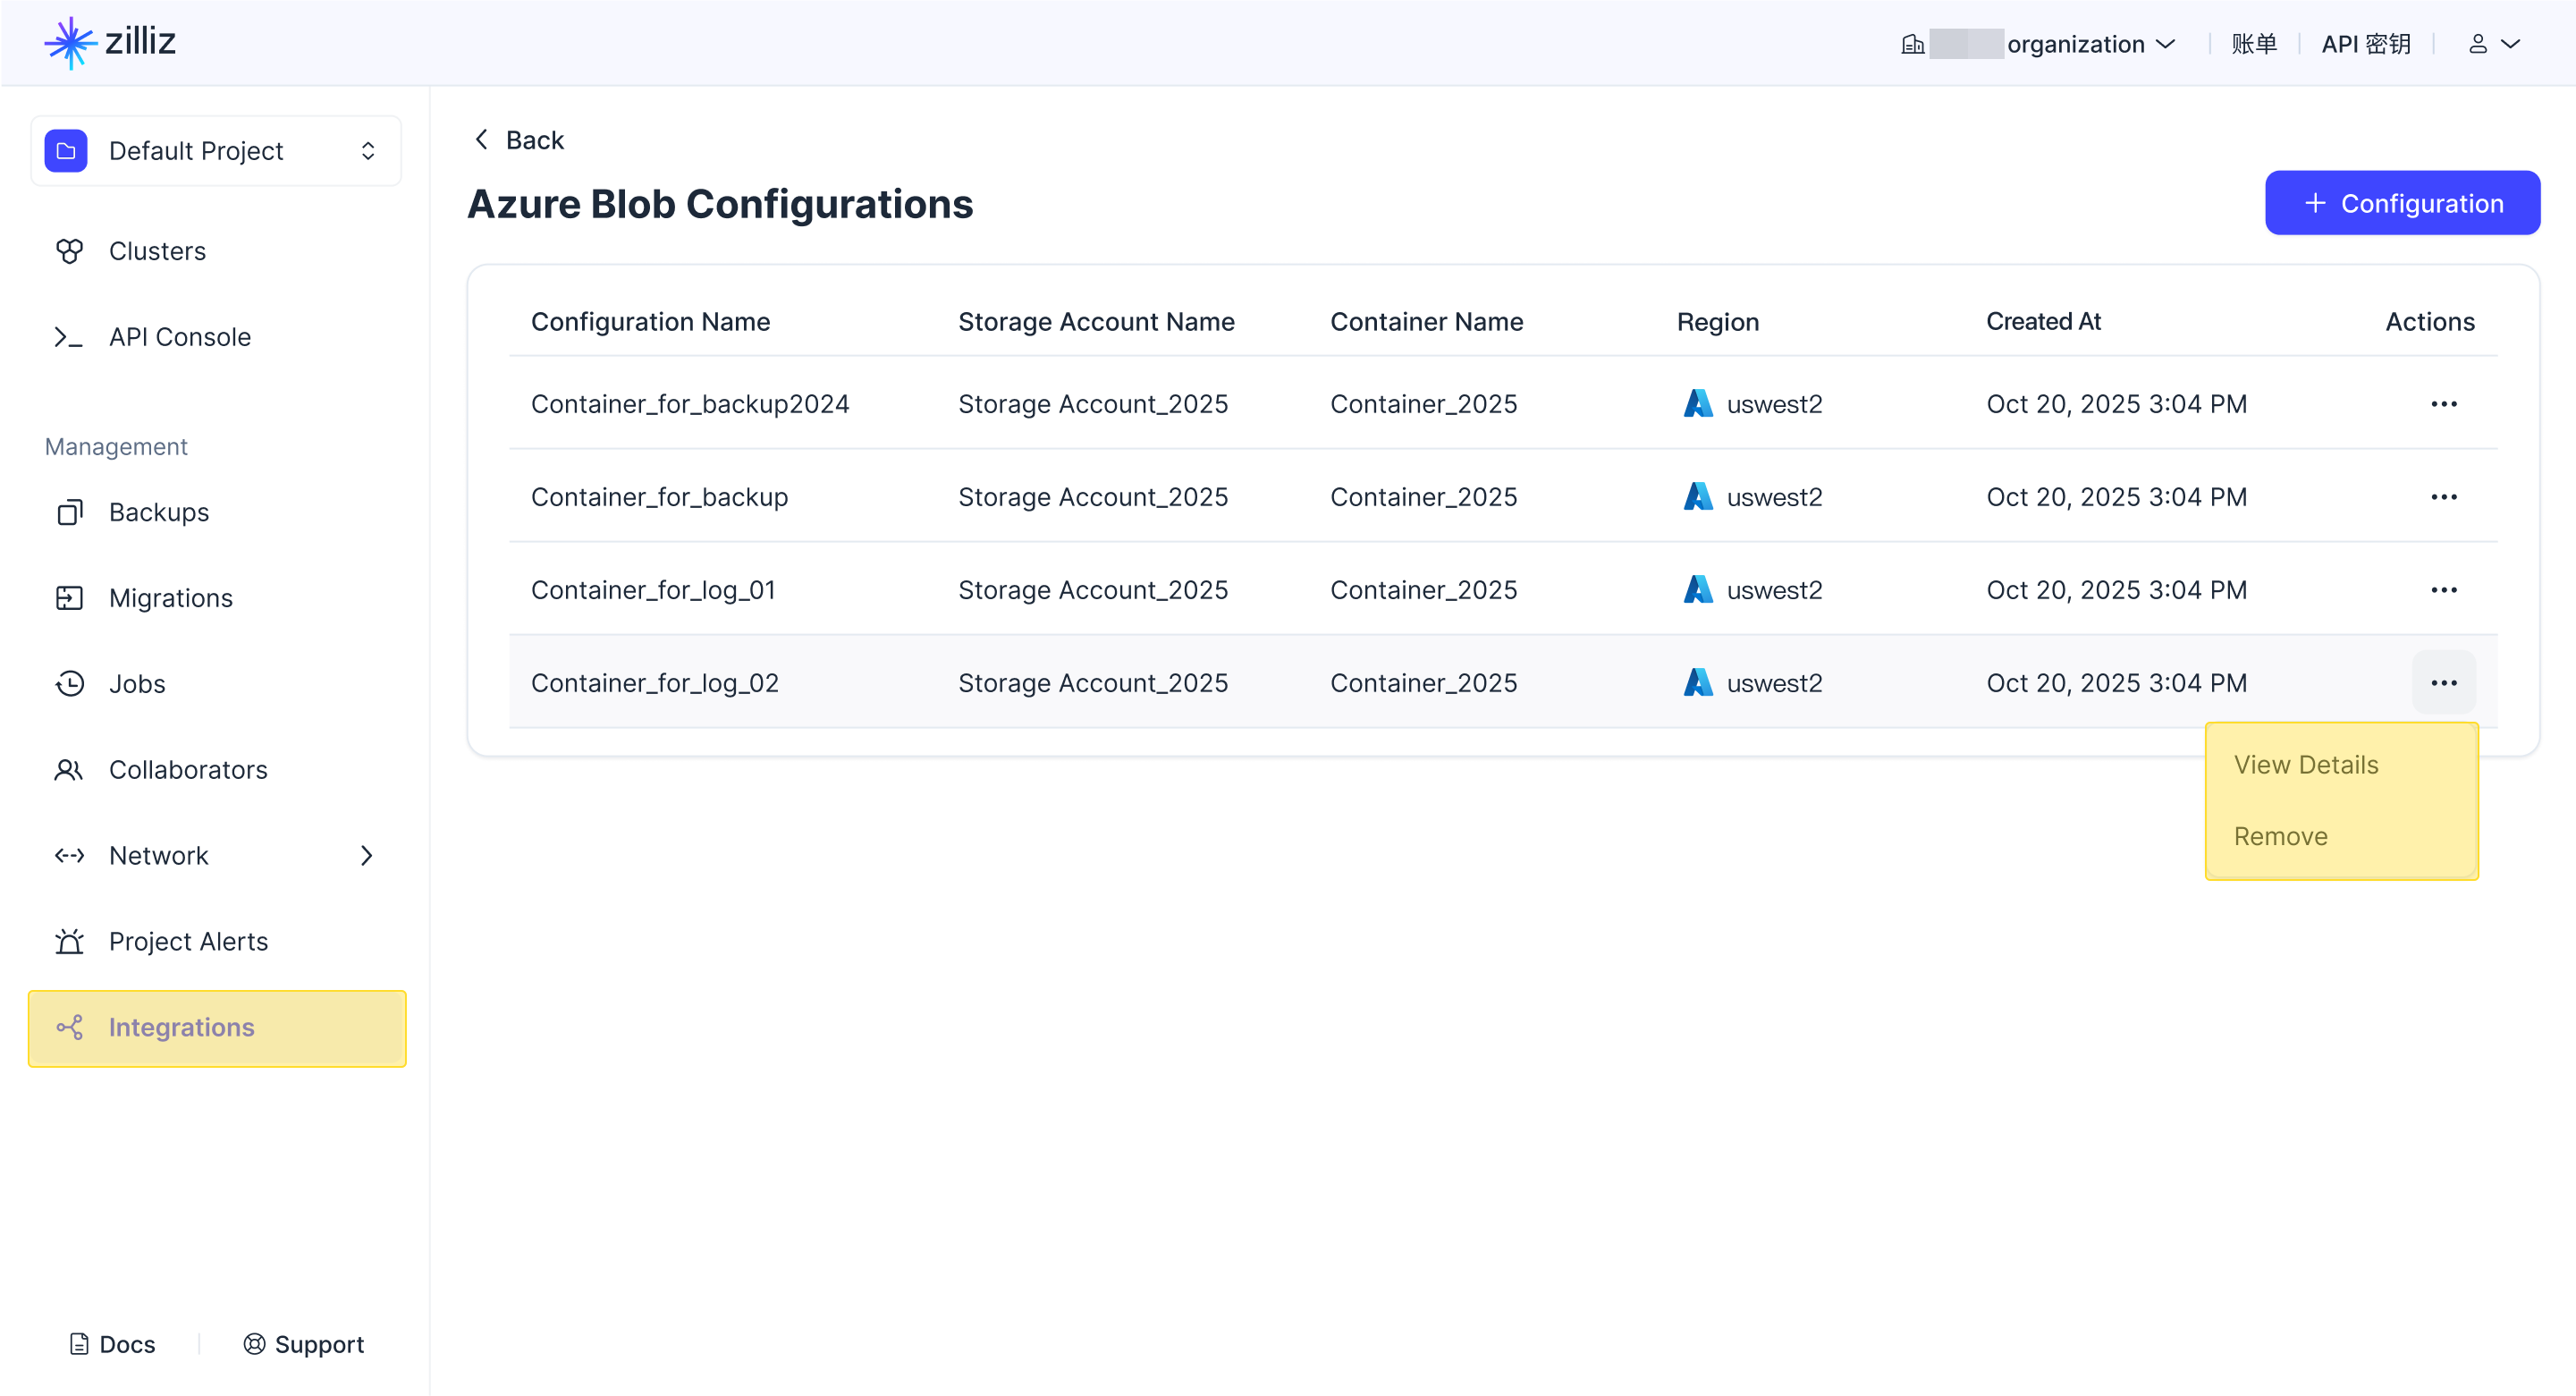Choose Remove in the actions menu
Image resolution: width=2576 pixels, height=1396 pixels.
[x=2280, y=837]
